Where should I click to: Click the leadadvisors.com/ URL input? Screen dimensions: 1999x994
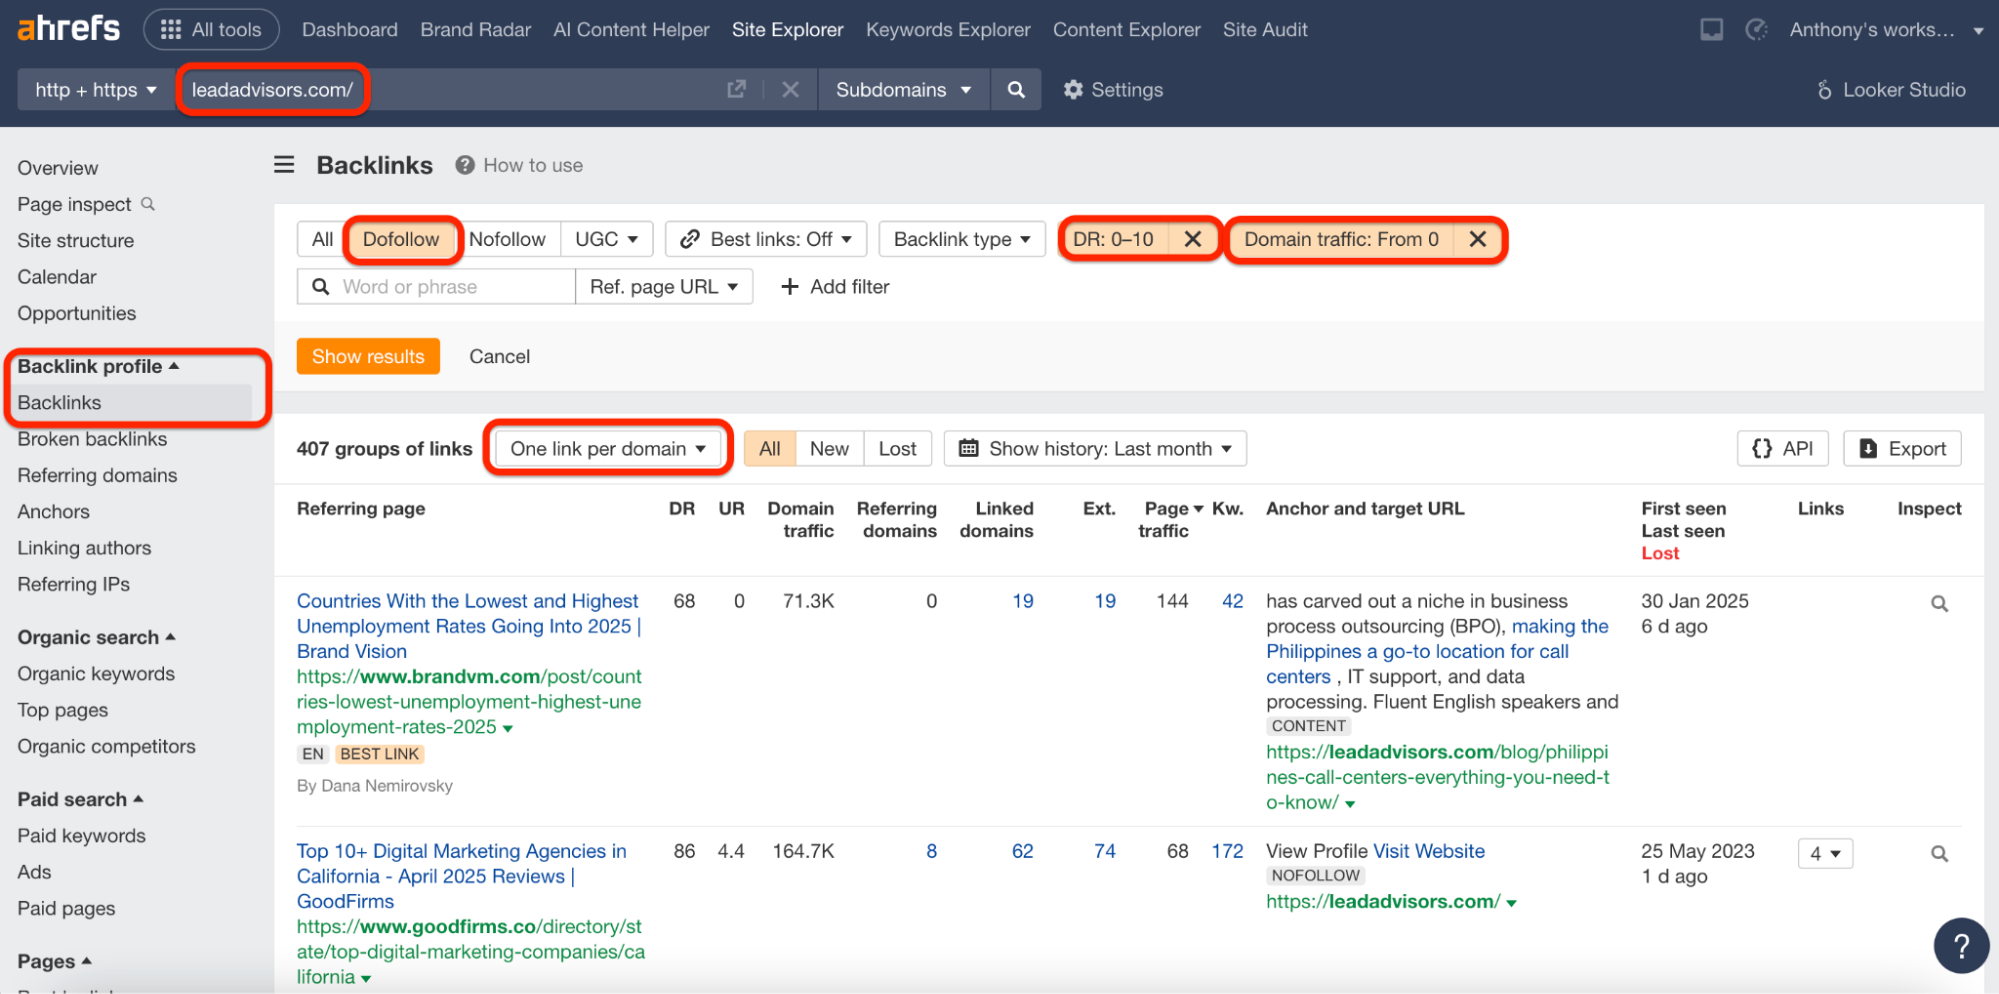[x=450, y=89]
